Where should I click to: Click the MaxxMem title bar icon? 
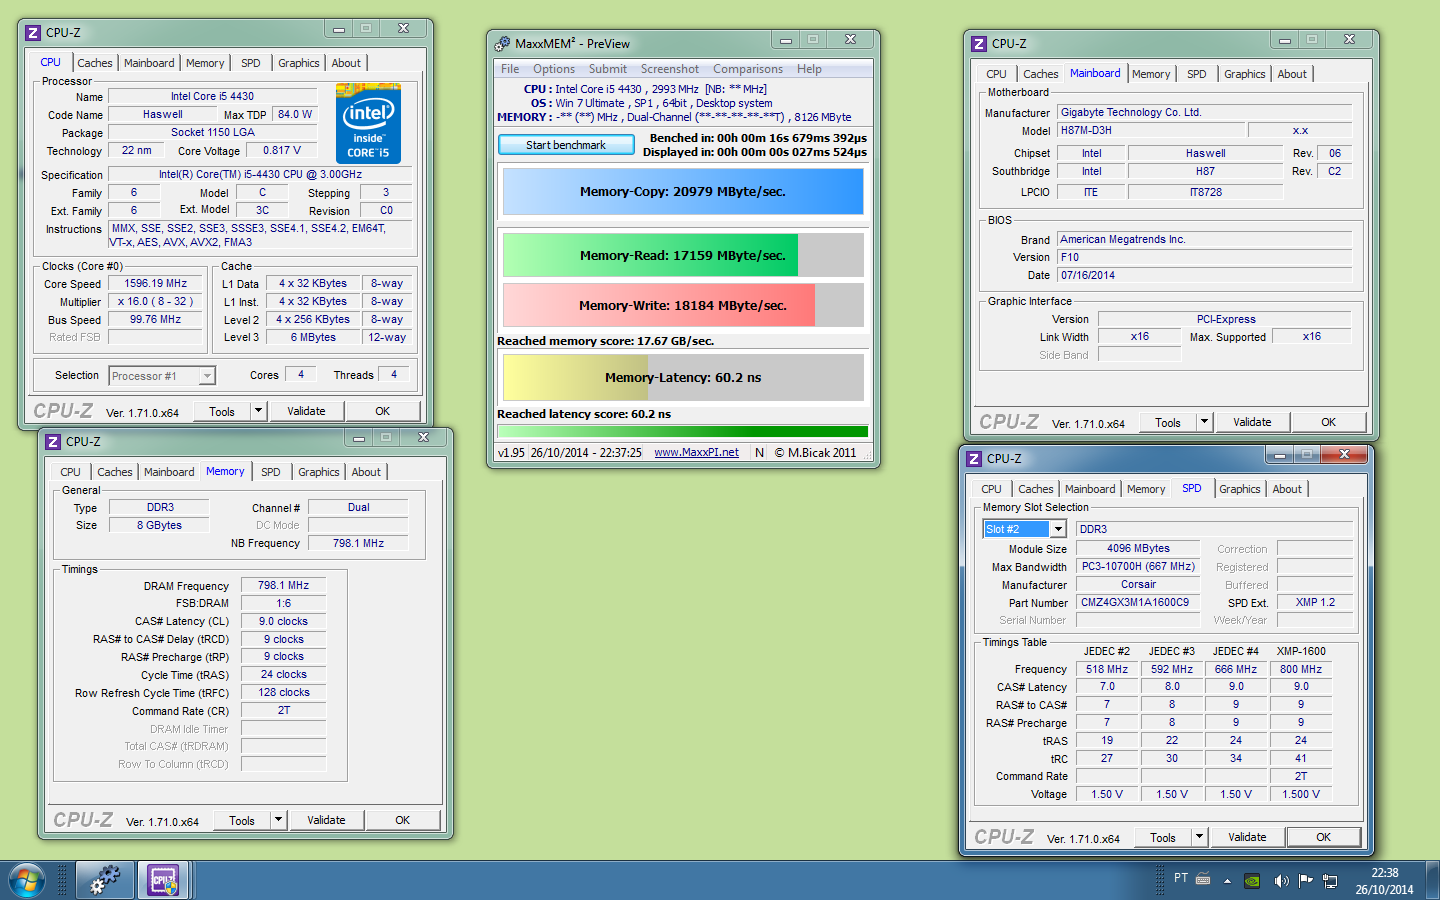click(503, 44)
